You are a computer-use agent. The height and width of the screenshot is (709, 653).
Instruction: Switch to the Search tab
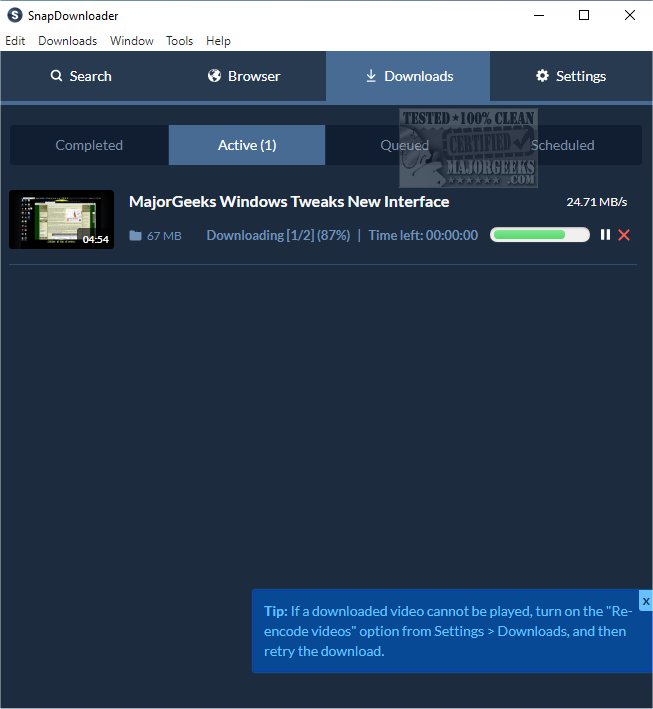click(81, 76)
